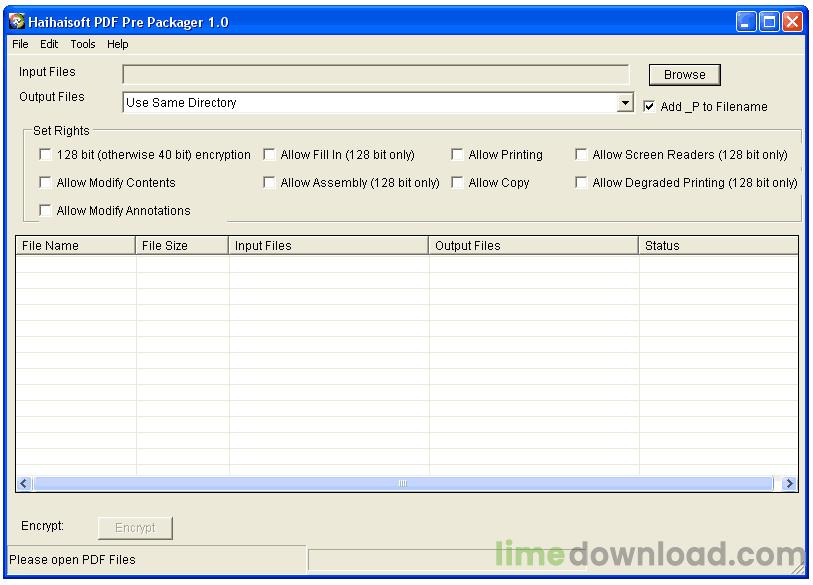The height and width of the screenshot is (585, 813).
Task: Open the File menu
Action: click(20, 44)
